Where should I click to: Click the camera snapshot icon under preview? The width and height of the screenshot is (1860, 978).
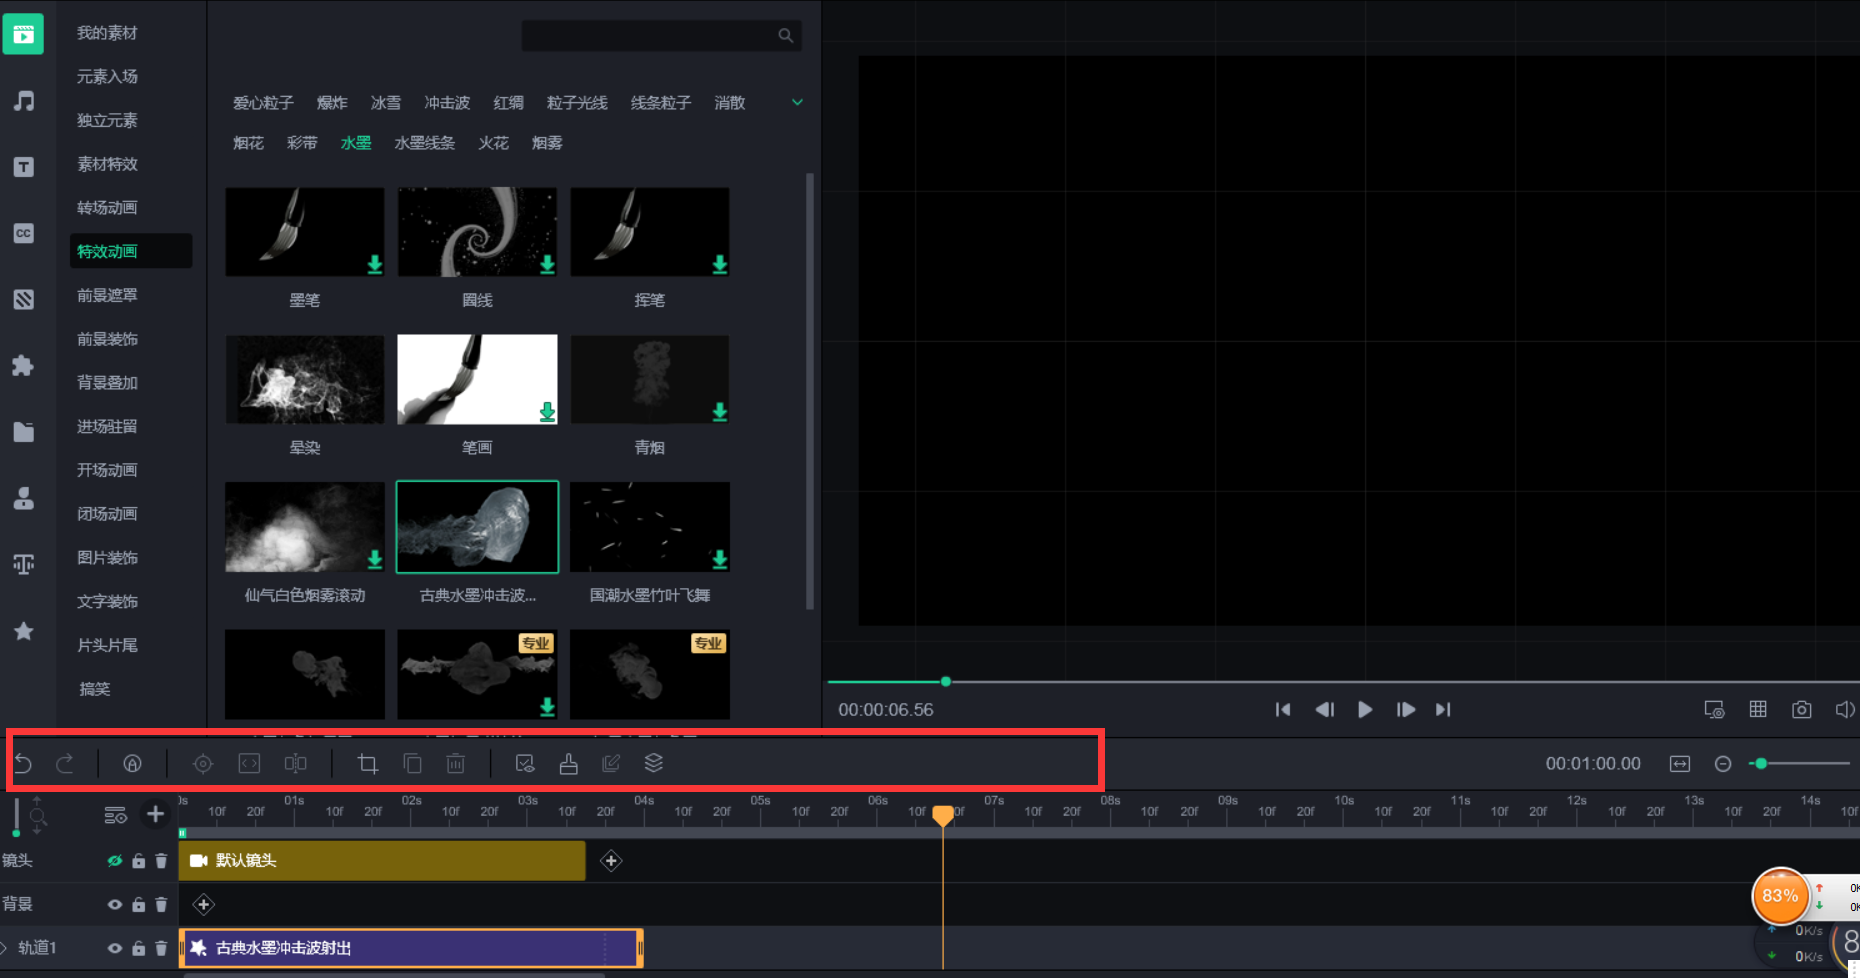click(1802, 710)
